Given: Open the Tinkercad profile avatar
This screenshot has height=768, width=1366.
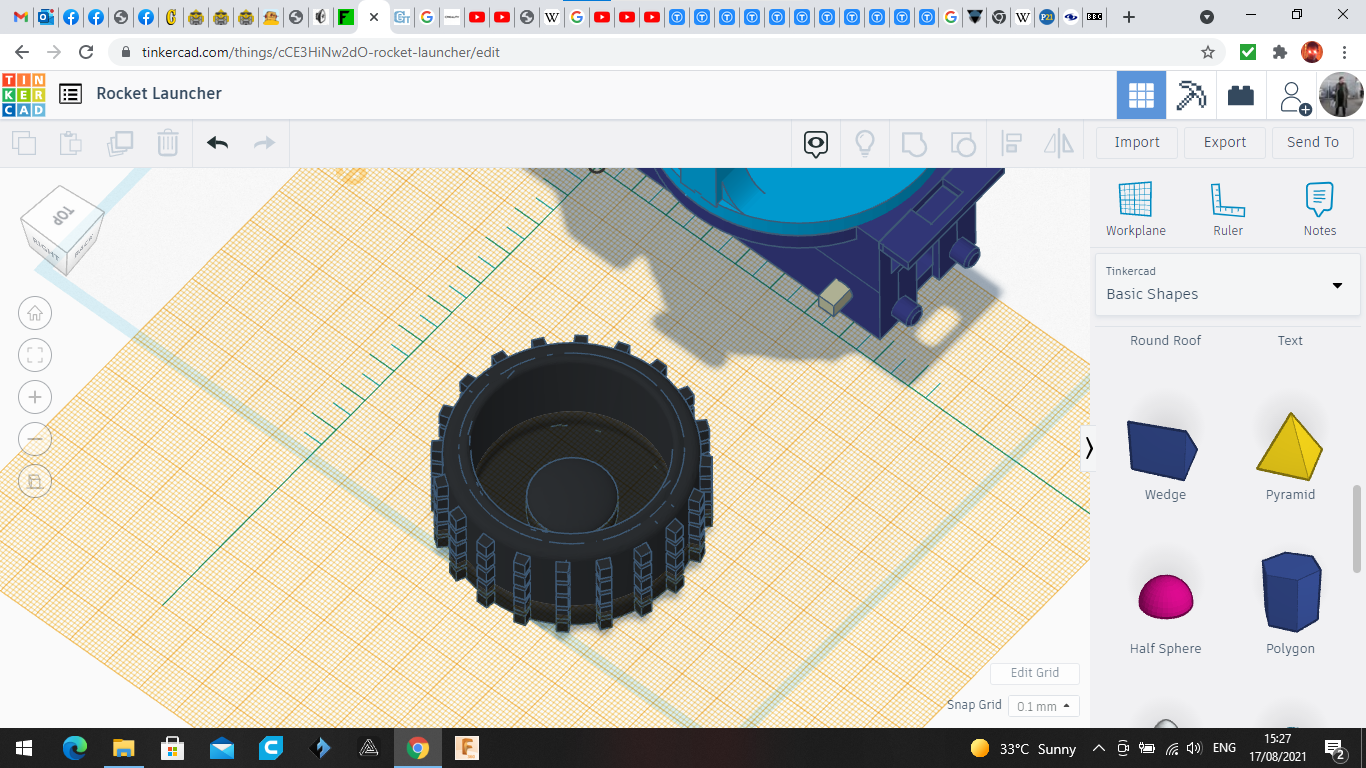Looking at the screenshot, I should [1340, 95].
